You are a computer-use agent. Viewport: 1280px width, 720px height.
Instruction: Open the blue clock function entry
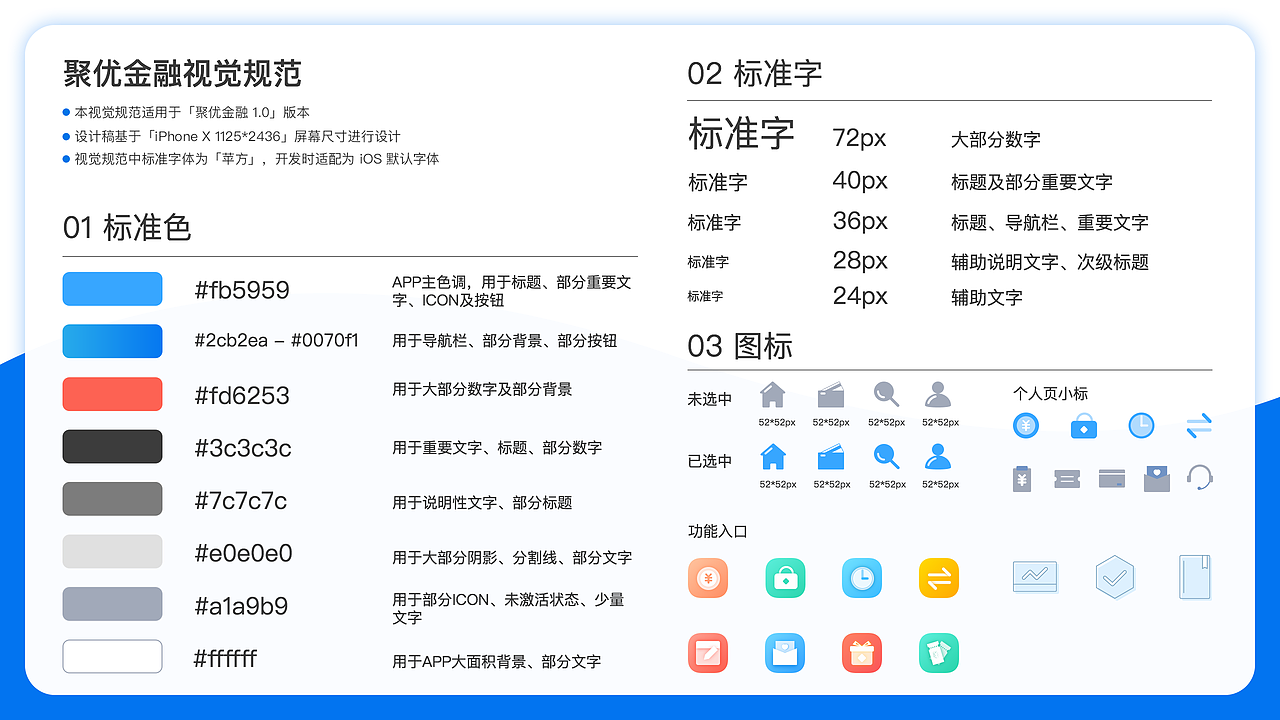click(x=862, y=578)
